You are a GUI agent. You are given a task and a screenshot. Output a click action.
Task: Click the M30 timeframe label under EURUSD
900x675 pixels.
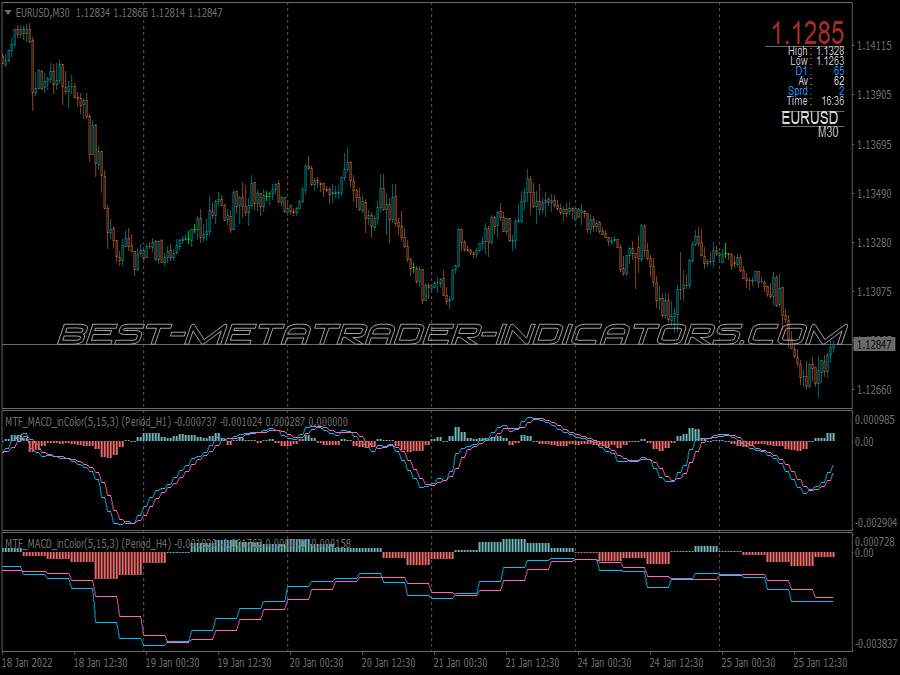click(828, 132)
